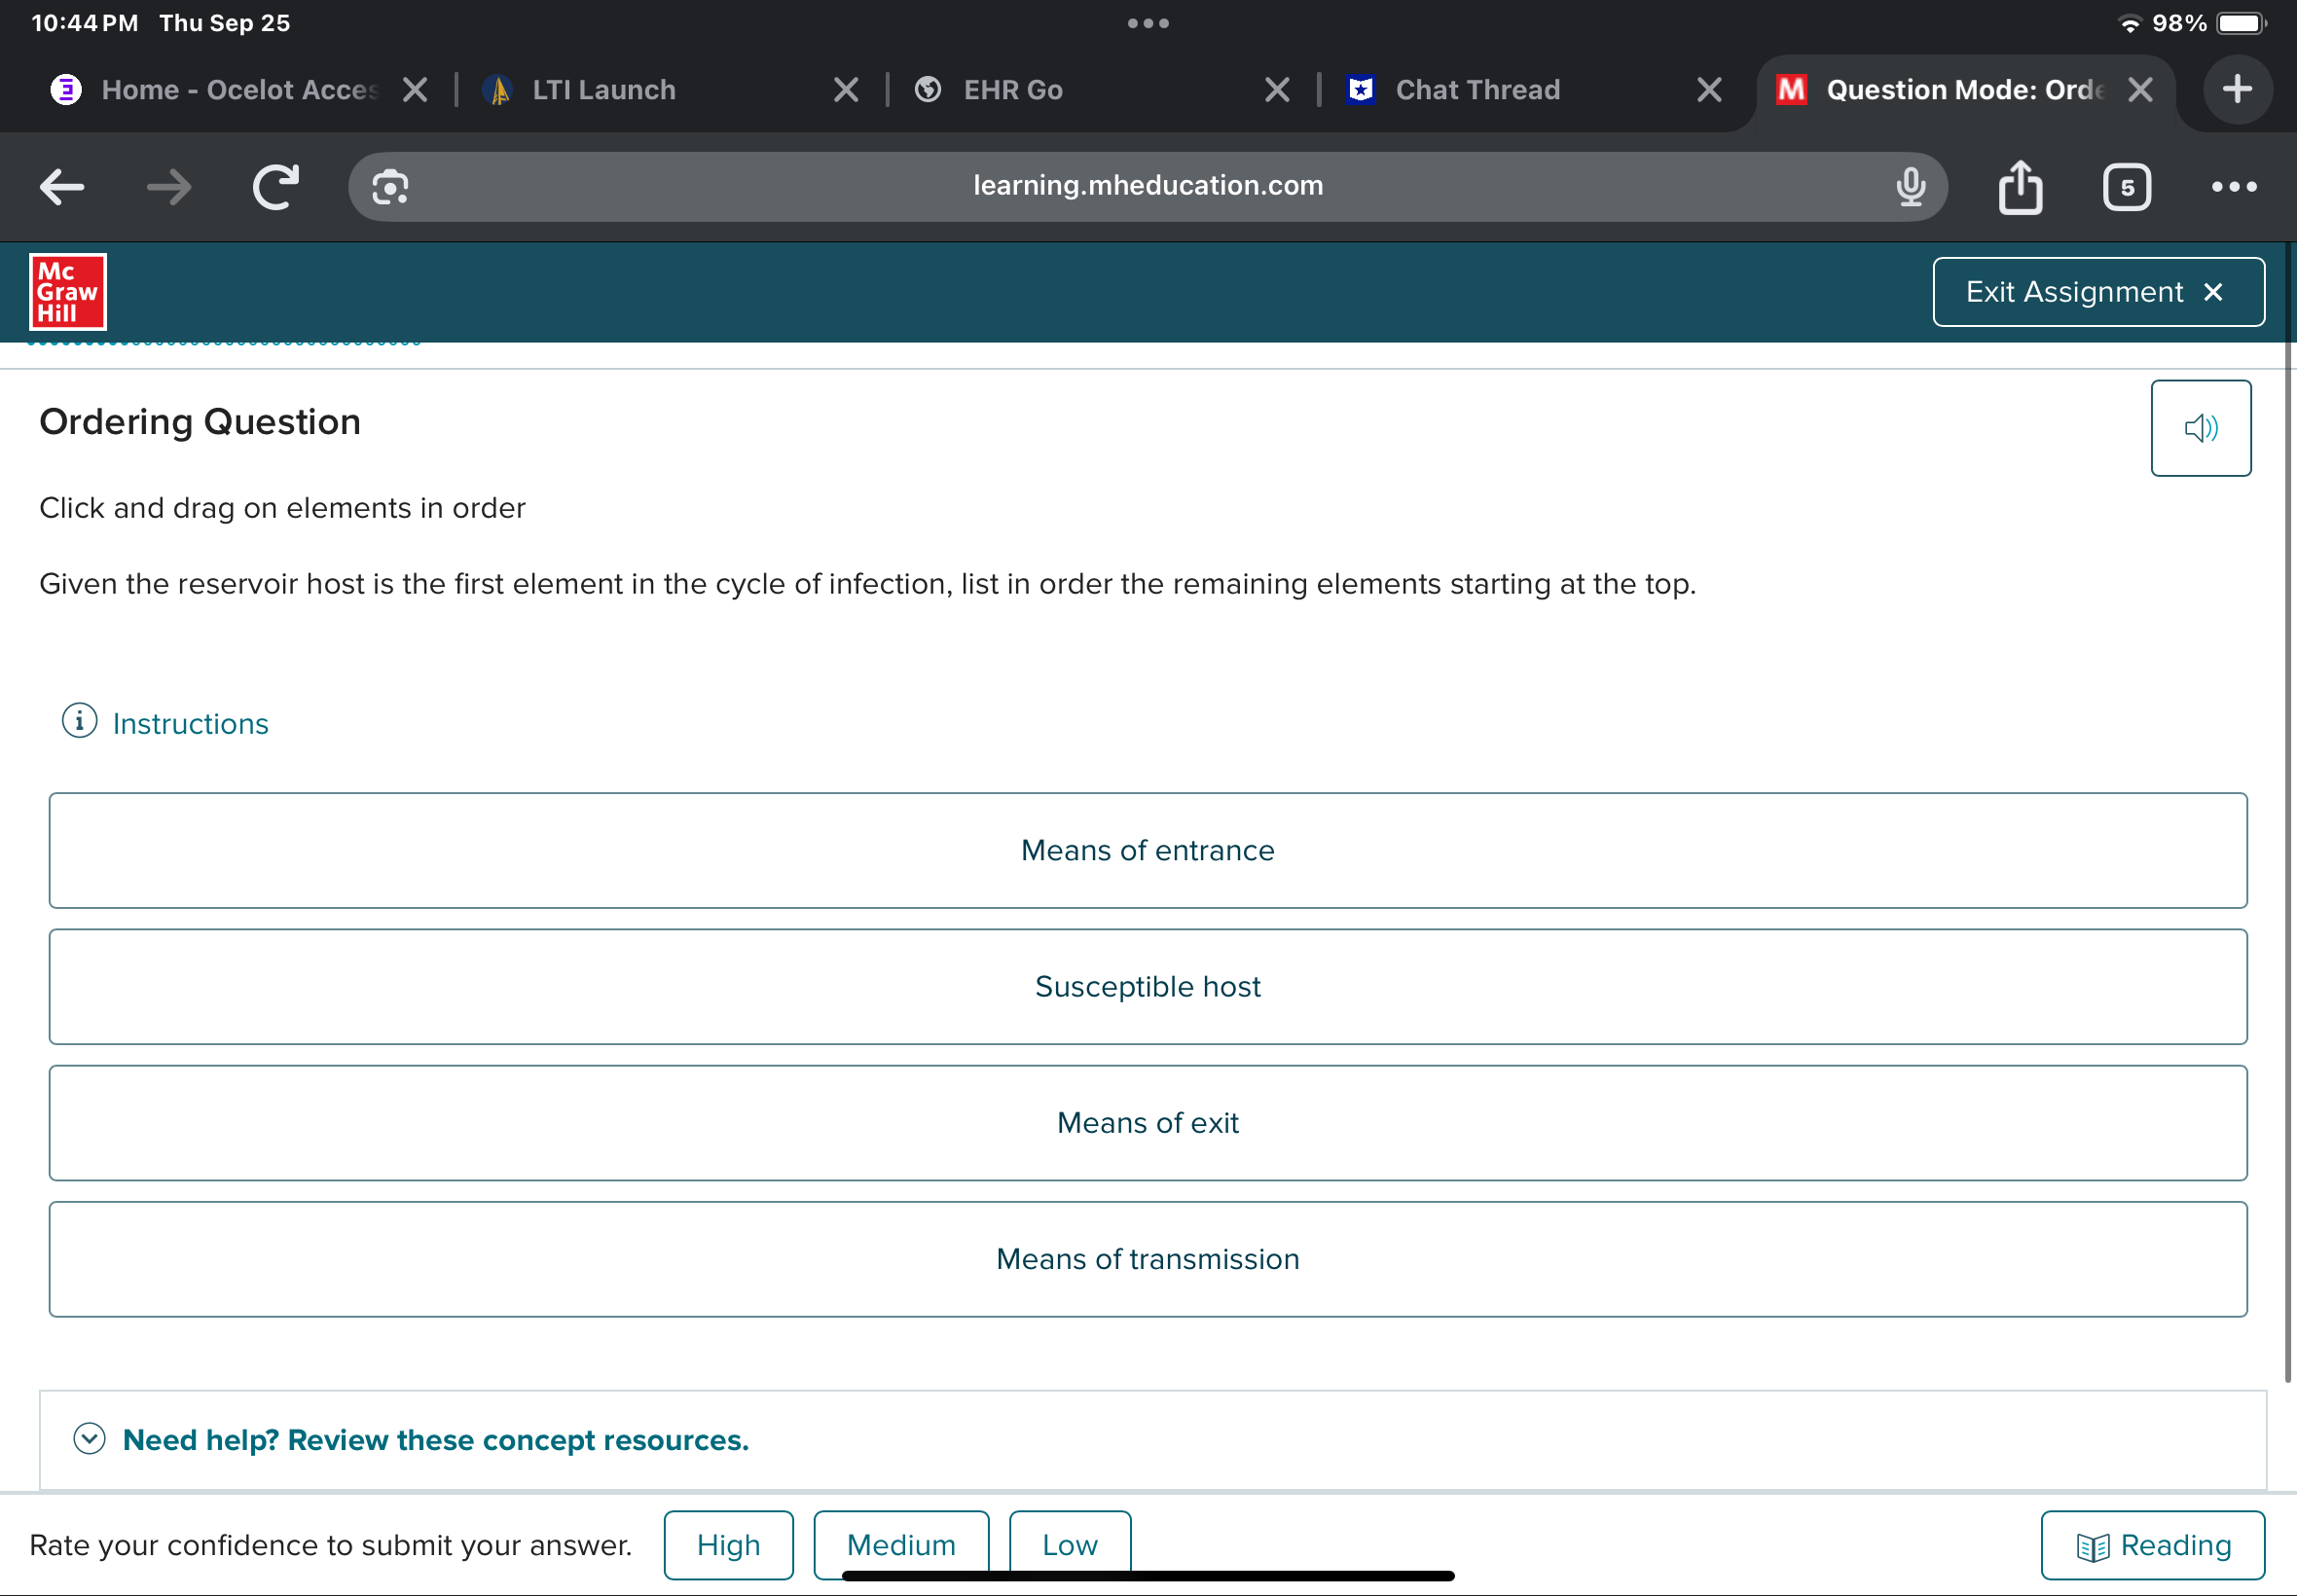Tap the browser back arrow
2297x1596 pixels.
coord(62,187)
